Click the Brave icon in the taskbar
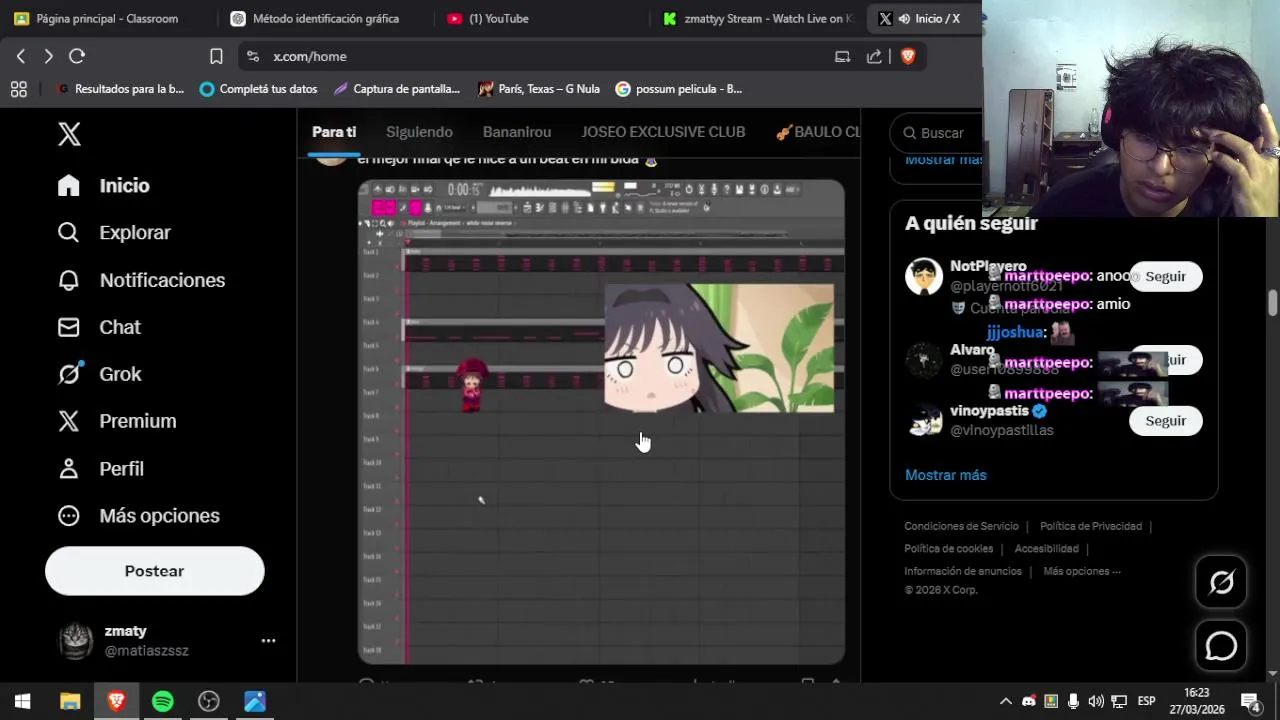The image size is (1280, 720). coord(116,701)
